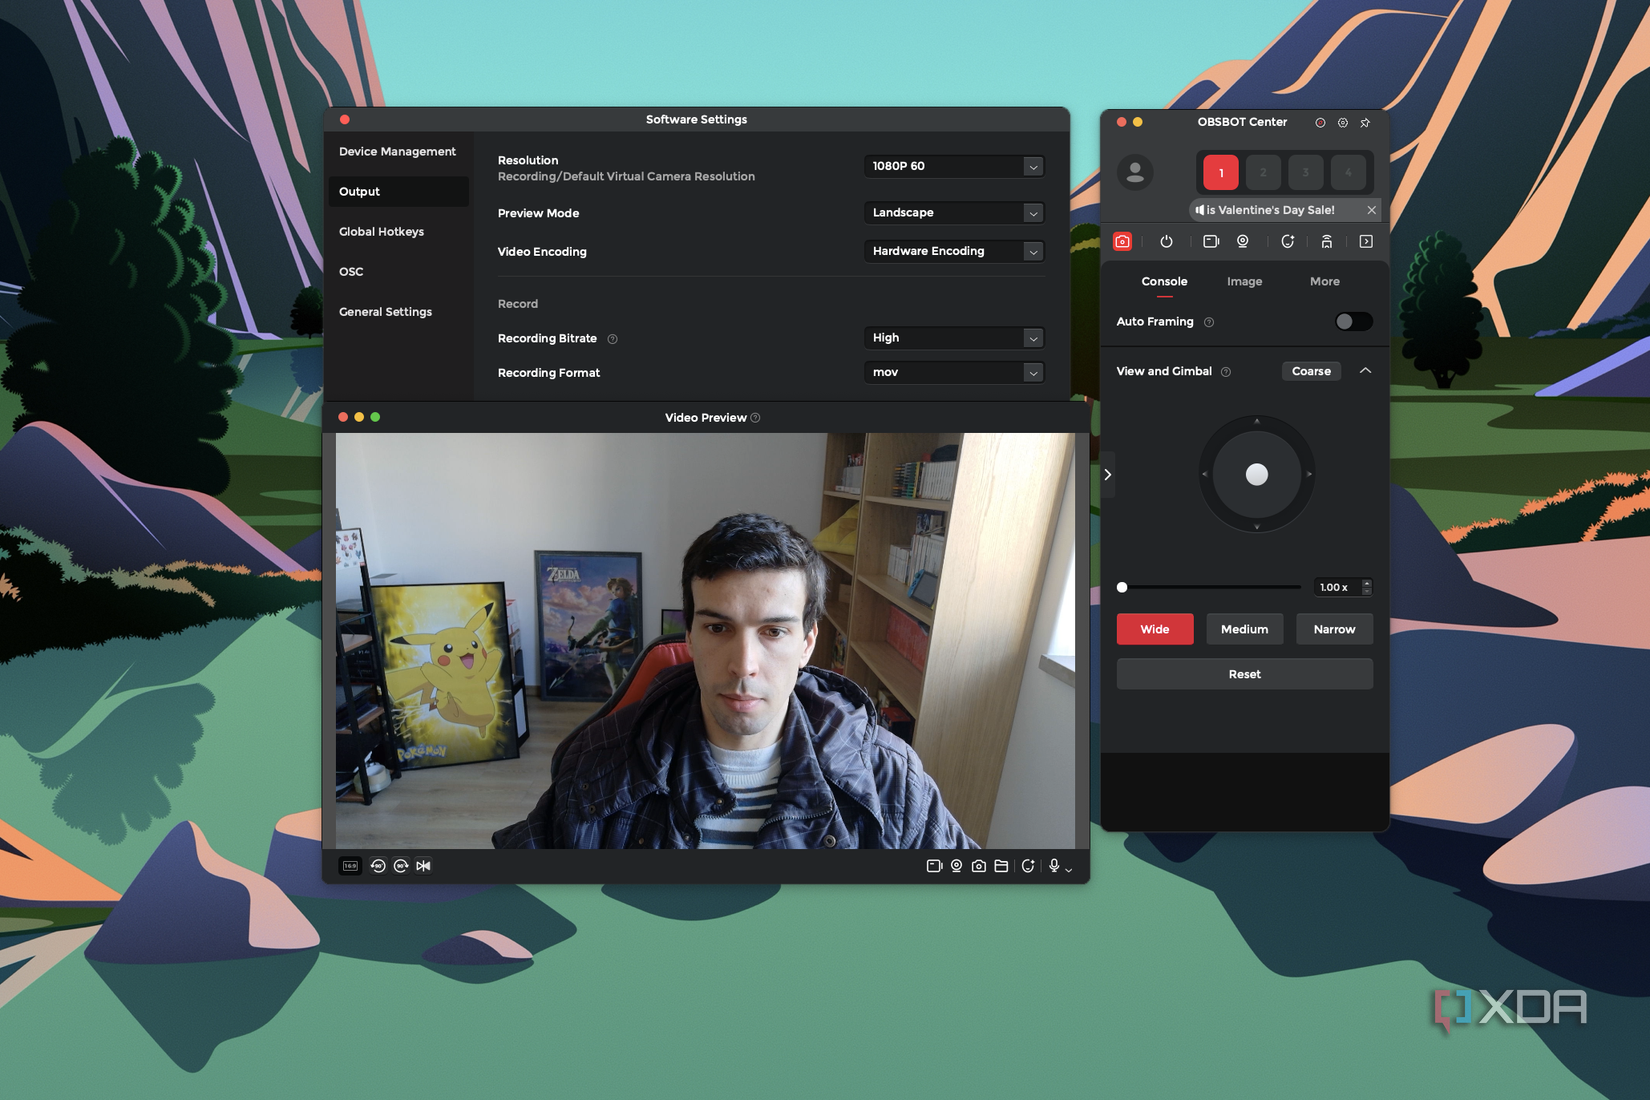Rotate the preview 90 degrees clockwise
The height and width of the screenshot is (1100, 1650).
401,866
